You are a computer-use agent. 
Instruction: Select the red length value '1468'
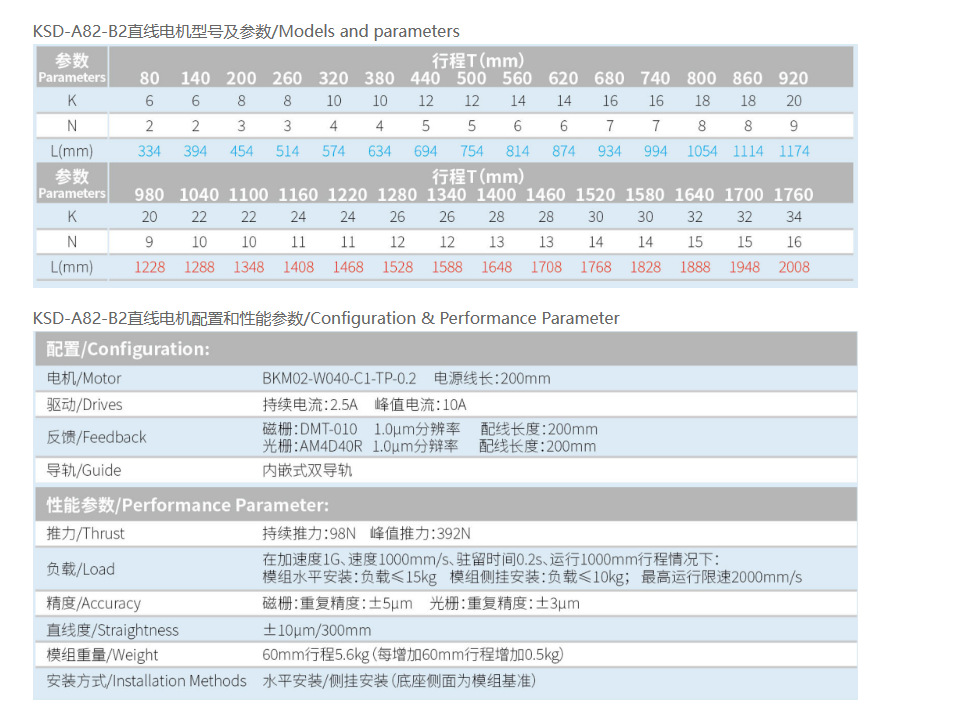coord(348,267)
